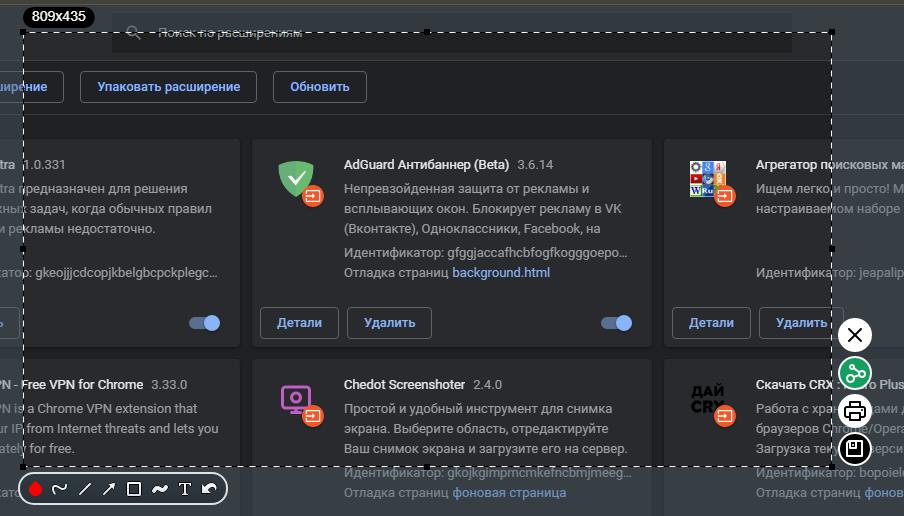The height and width of the screenshot is (516, 904).
Task: Click Удалить for Агрегатор поисковых extension
Action: [801, 323]
